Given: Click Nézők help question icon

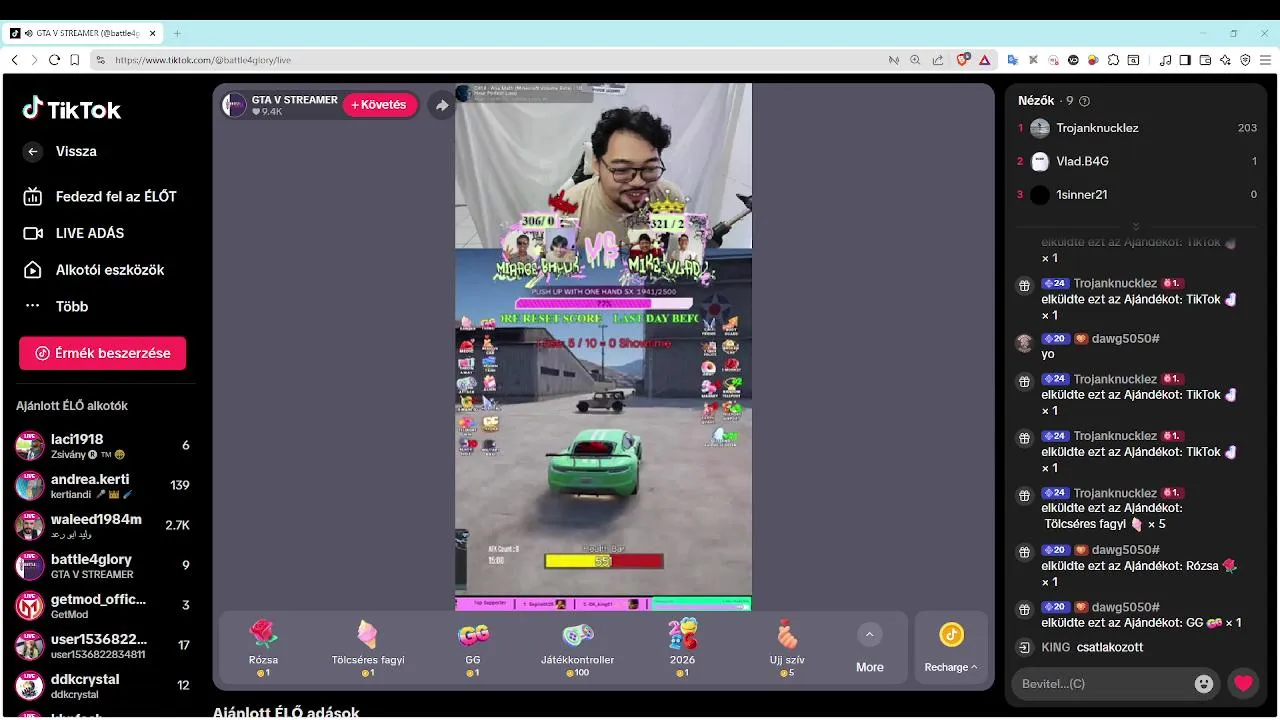Looking at the screenshot, I should tap(1085, 101).
